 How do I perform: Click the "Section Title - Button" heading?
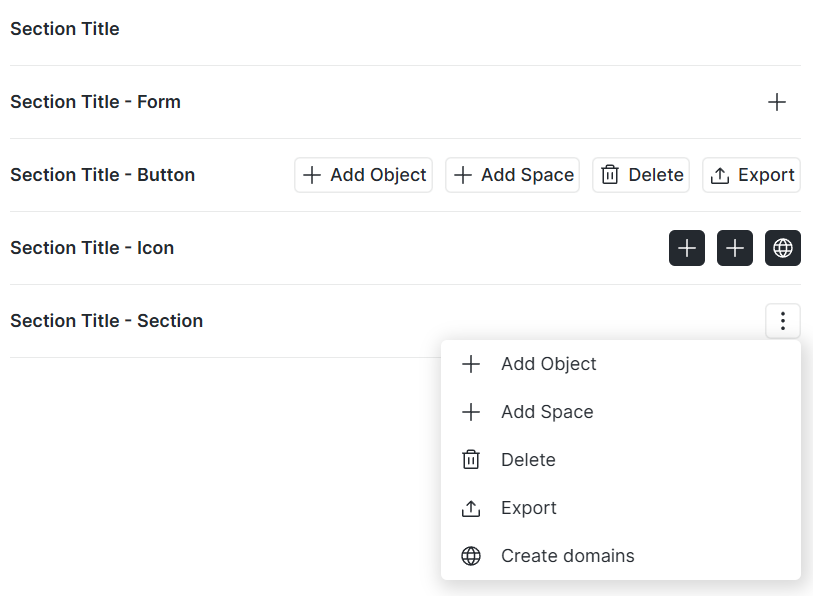tap(102, 175)
